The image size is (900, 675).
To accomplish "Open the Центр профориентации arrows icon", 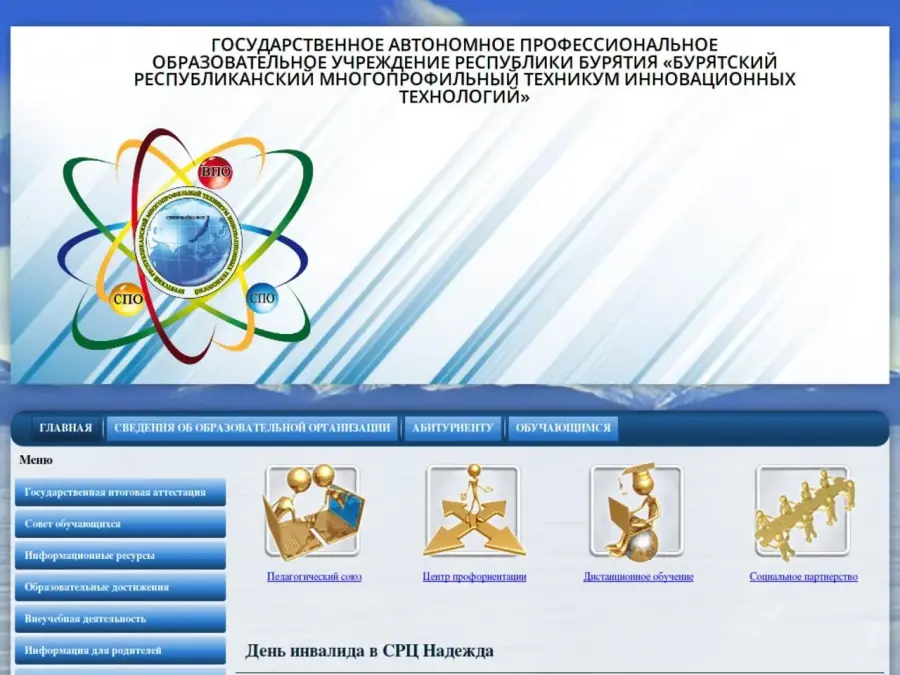I will point(474,511).
